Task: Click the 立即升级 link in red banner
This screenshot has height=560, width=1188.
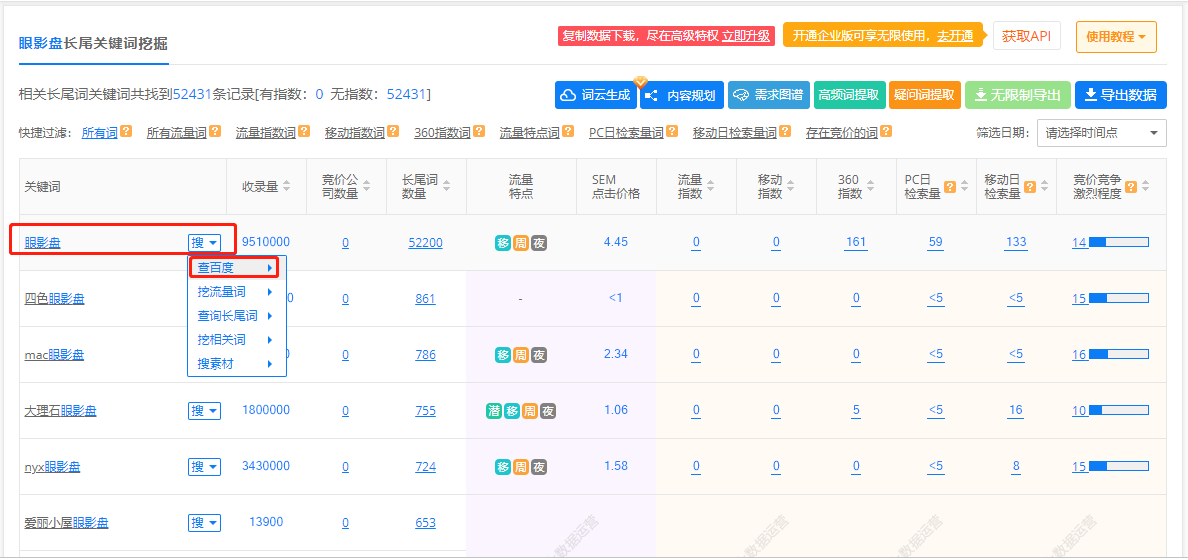Action: click(x=746, y=36)
